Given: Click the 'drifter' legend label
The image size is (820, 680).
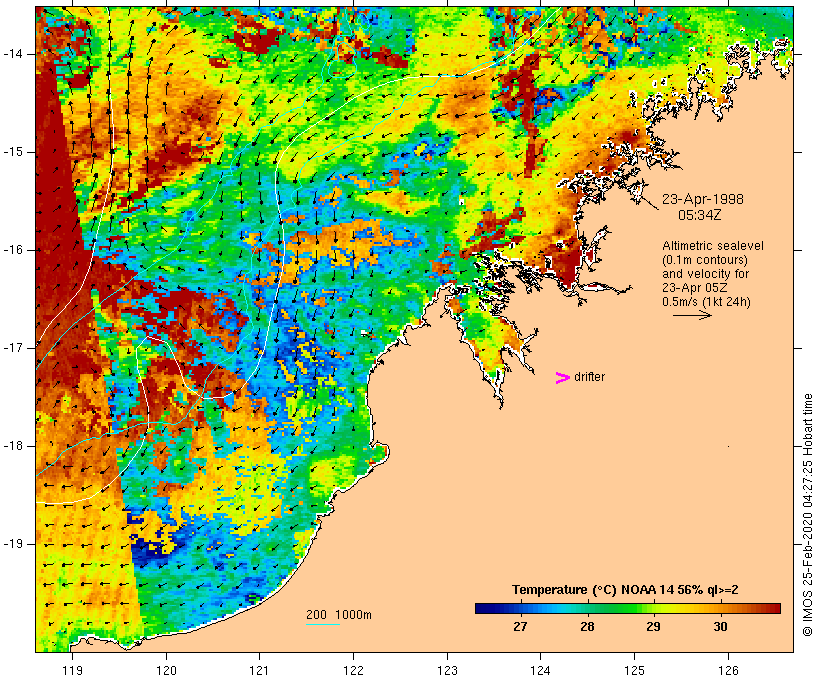Looking at the screenshot, I should [589, 377].
